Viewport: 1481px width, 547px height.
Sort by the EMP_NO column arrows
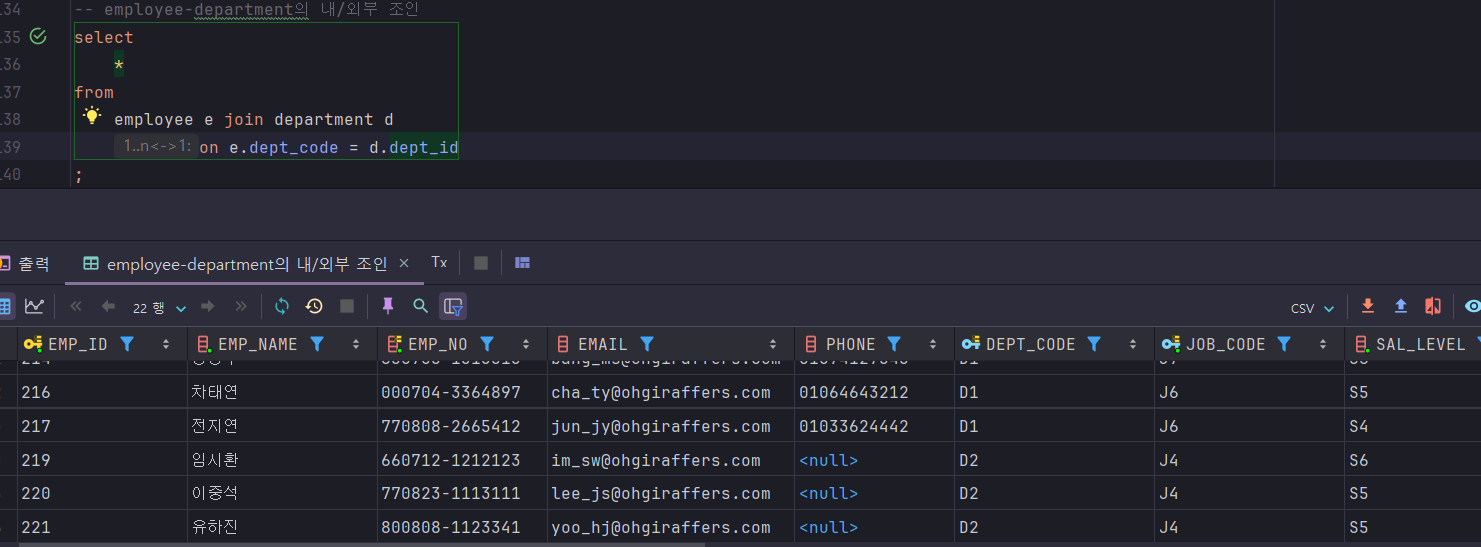click(526, 344)
